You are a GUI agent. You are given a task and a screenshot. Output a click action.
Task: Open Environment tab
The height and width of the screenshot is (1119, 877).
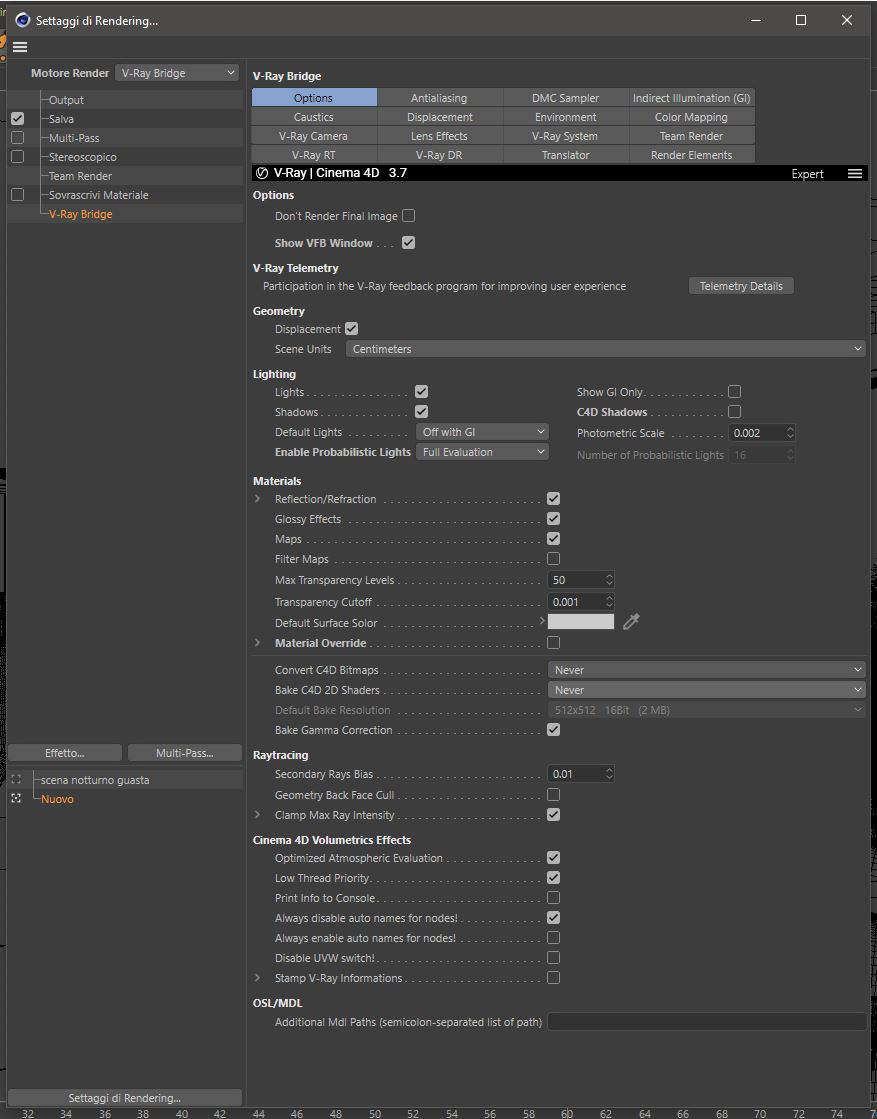(565, 117)
